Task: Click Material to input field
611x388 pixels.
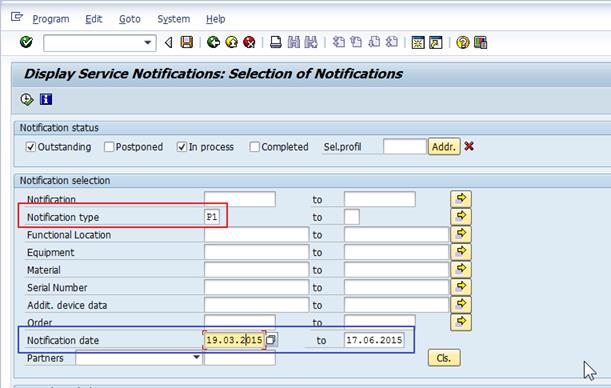Action: (396, 270)
